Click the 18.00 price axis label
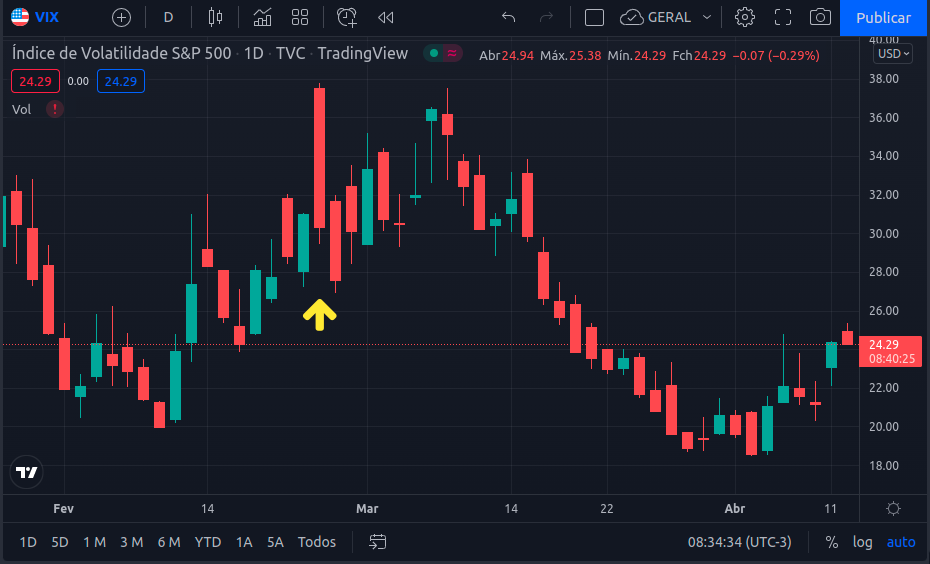 (x=884, y=466)
